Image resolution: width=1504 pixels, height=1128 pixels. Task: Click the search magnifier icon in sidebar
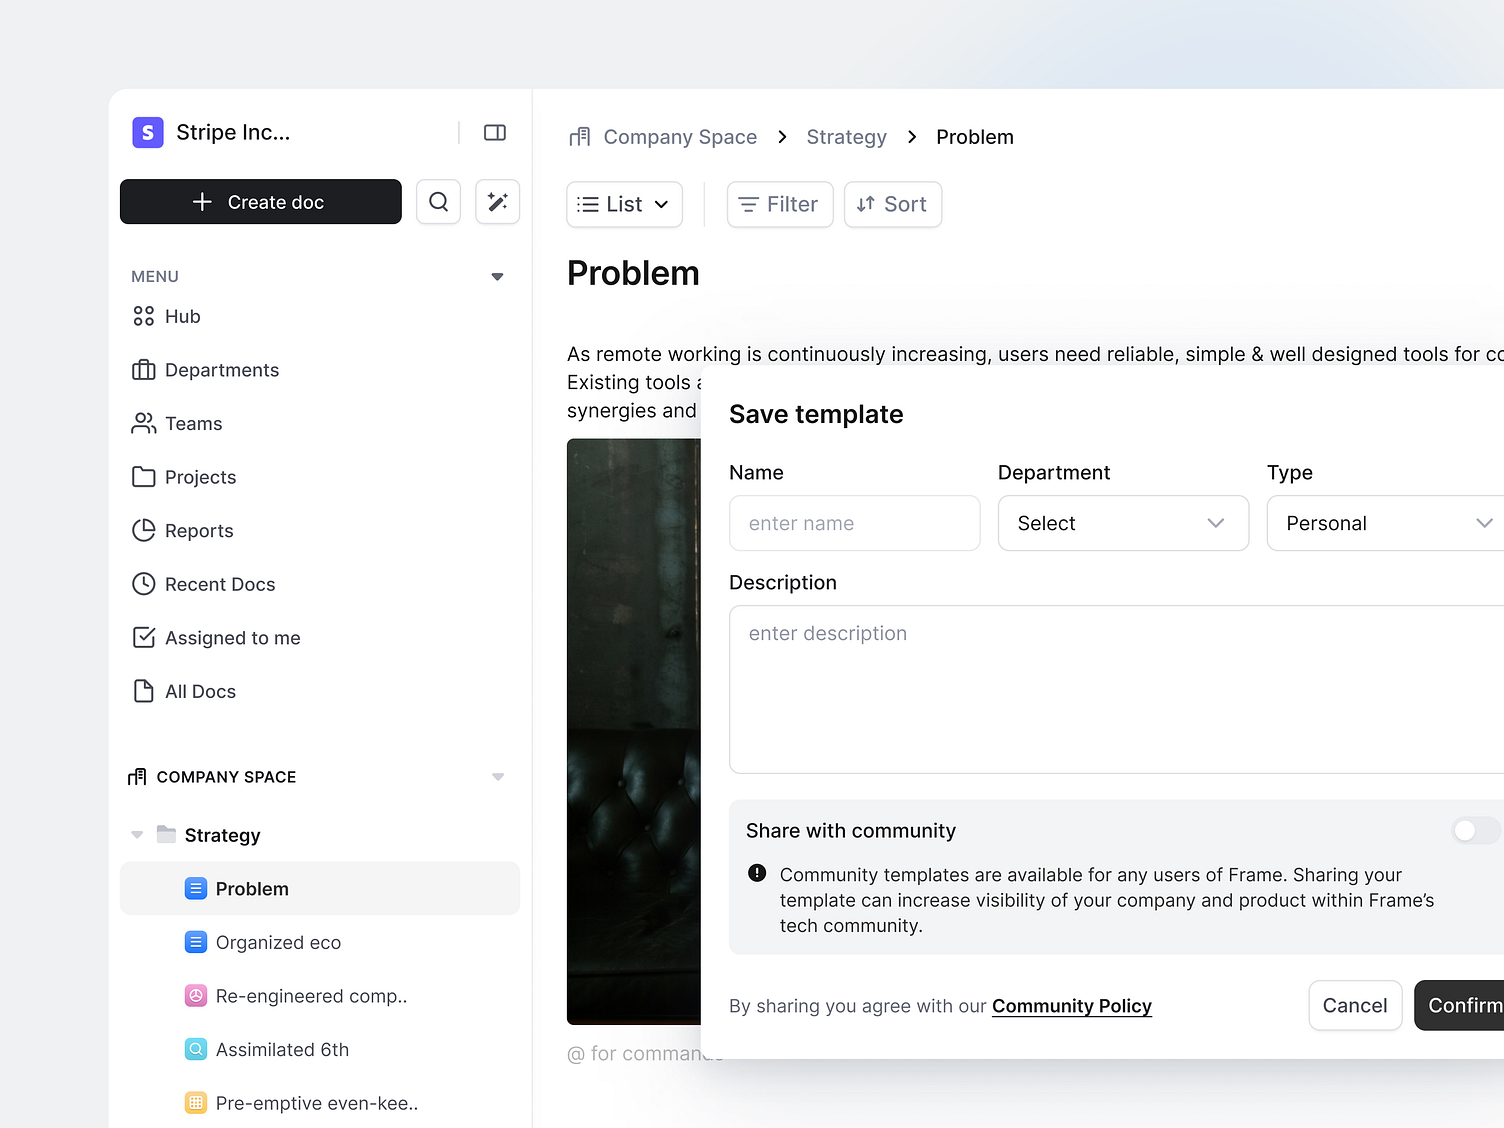(x=438, y=202)
